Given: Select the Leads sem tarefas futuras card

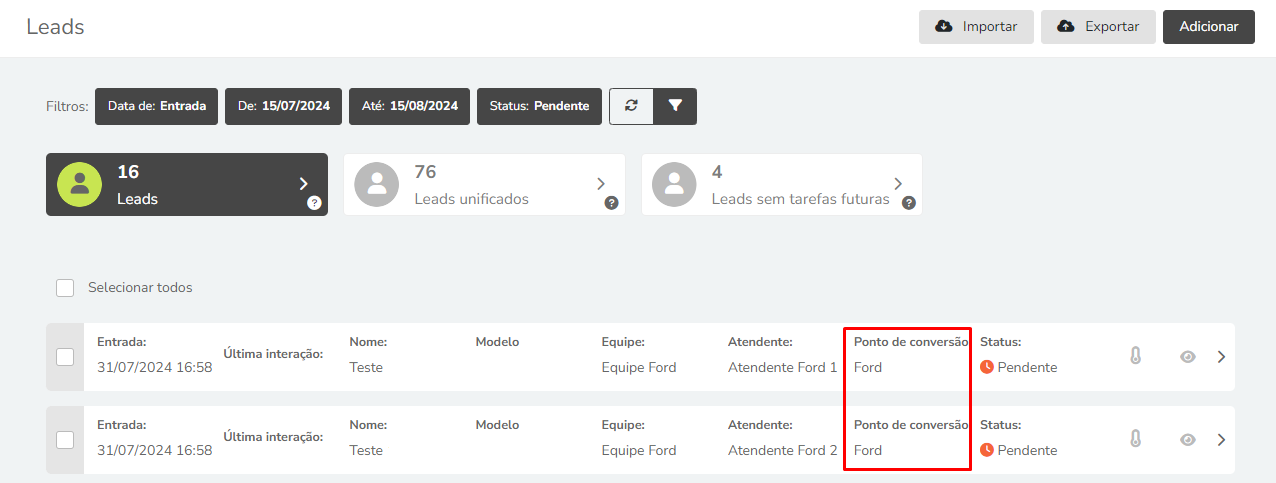Looking at the screenshot, I should [782, 185].
